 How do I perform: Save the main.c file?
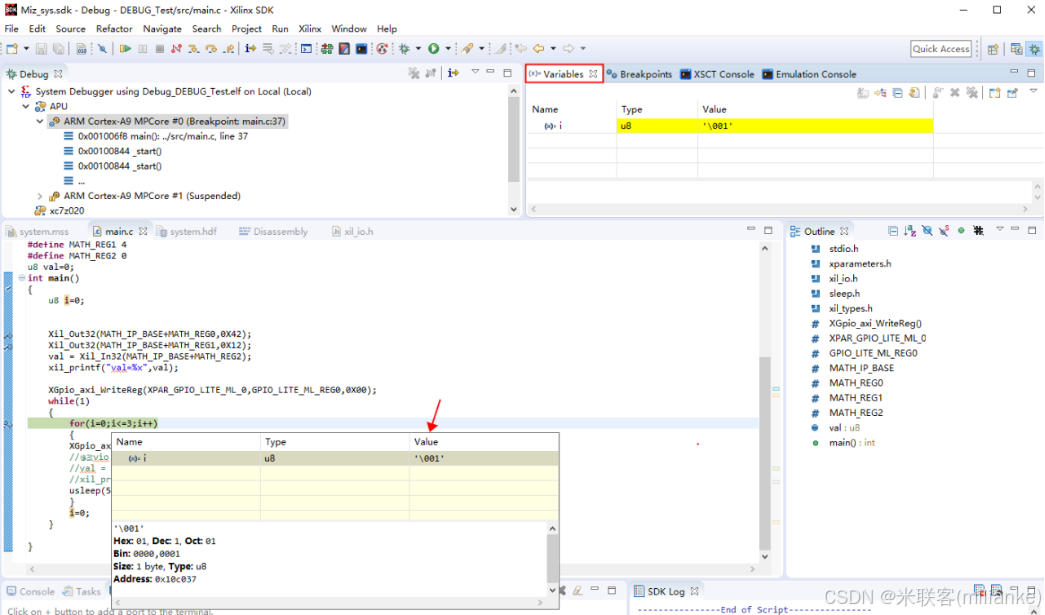click(40, 48)
